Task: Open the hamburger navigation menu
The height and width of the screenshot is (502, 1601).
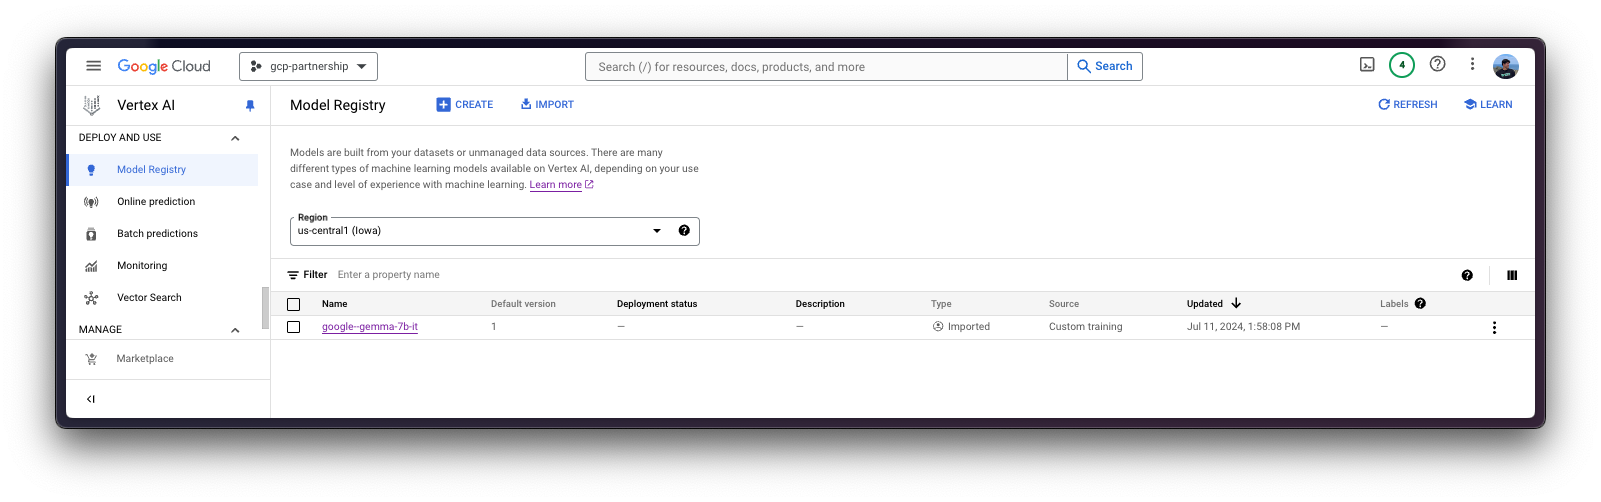Action: click(x=93, y=66)
